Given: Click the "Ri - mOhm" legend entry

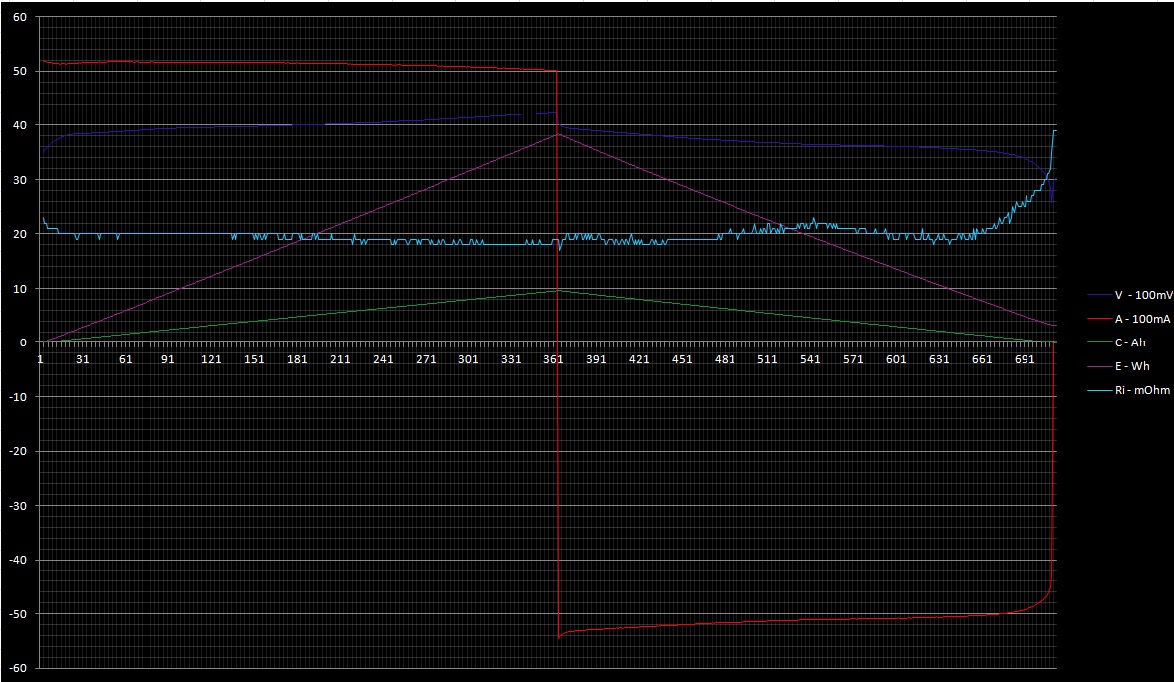Looking at the screenshot, I should point(1144,390).
